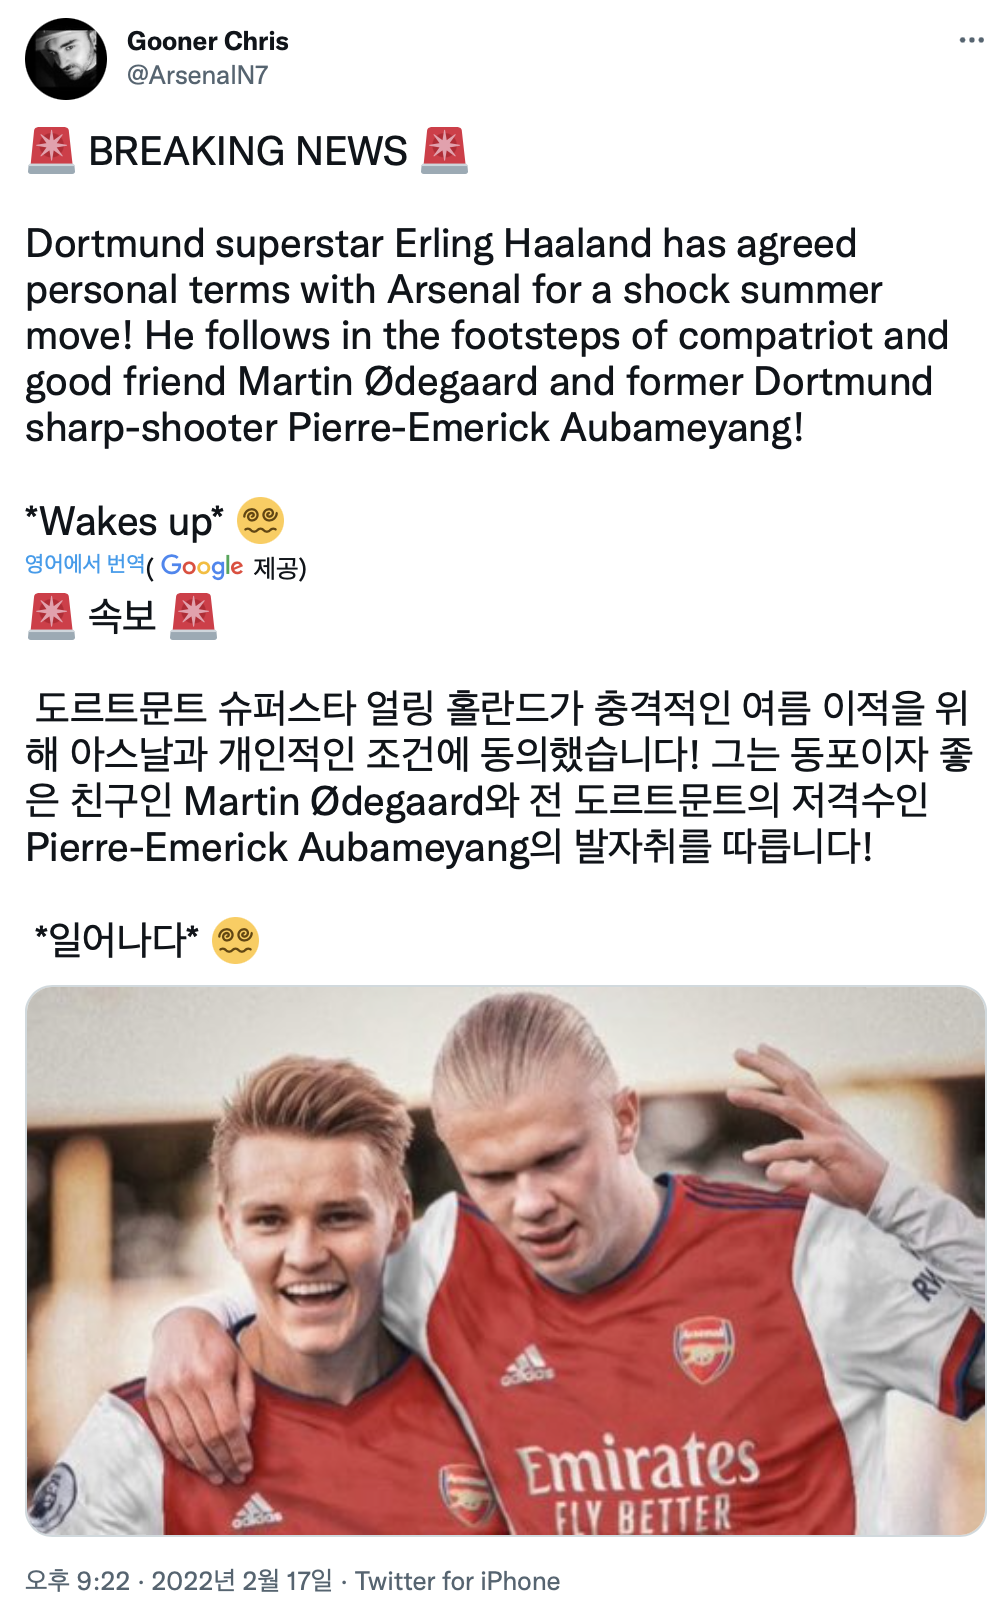This screenshot has width=1002, height=1610.
Task: Click the Twitter for iPhone source link
Action: (x=457, y=1581)
